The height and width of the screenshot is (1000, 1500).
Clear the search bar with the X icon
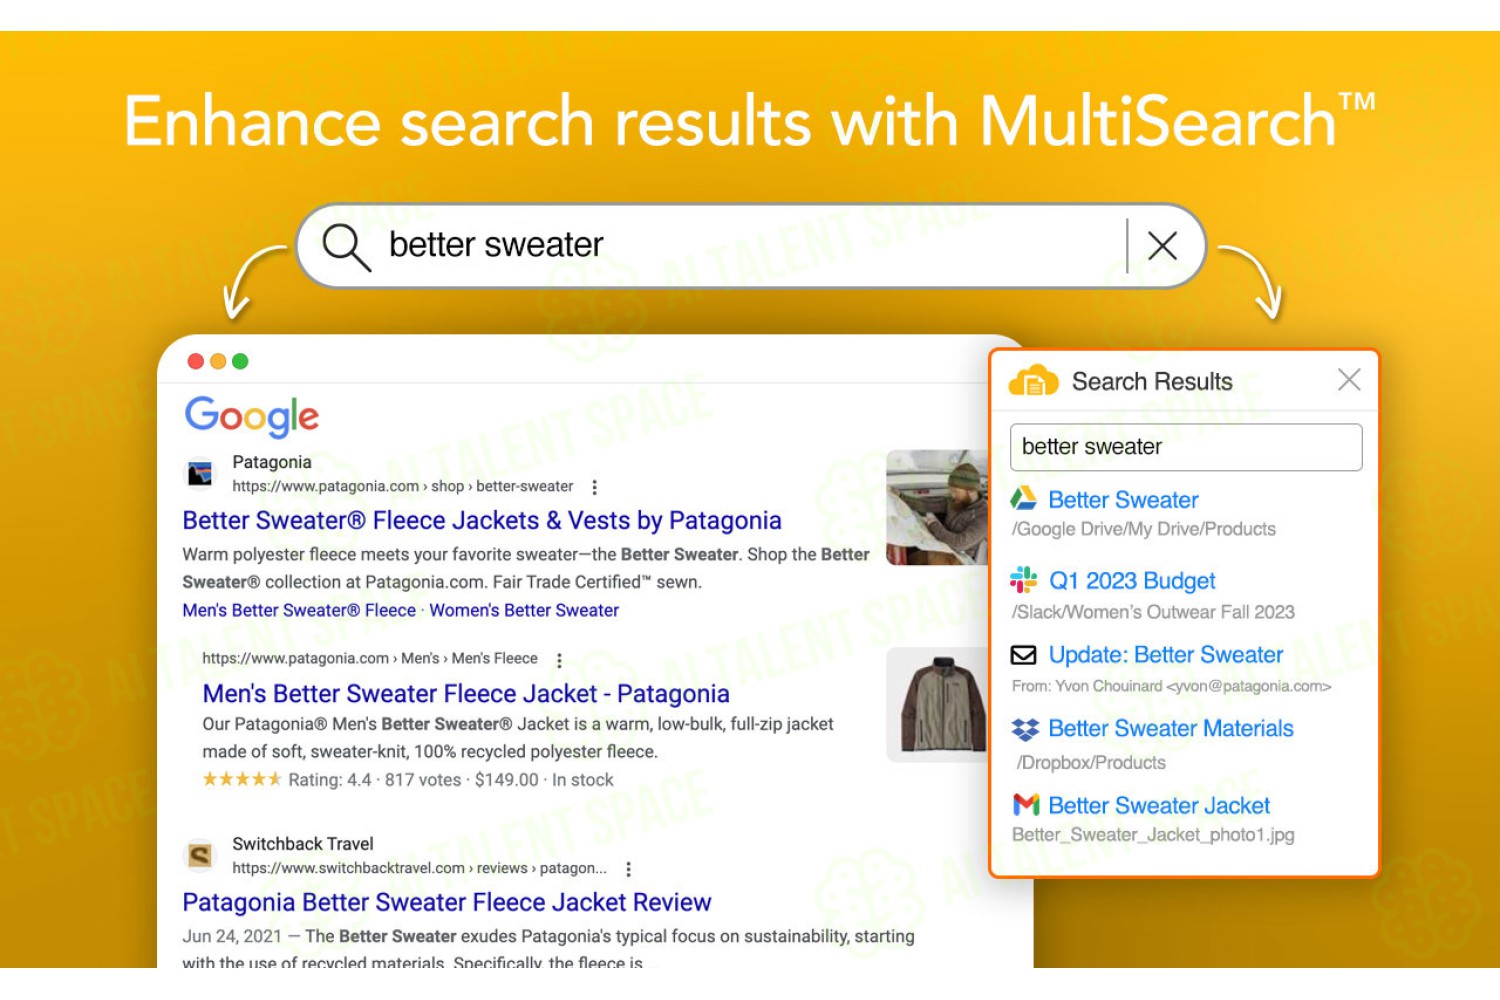click(x=1162, y=245)
